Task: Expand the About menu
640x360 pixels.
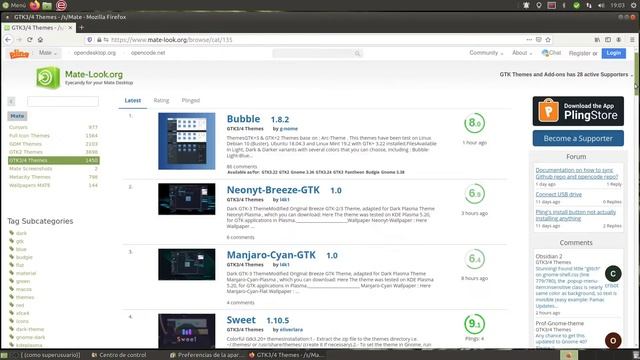Action: [x=522, y=53]
